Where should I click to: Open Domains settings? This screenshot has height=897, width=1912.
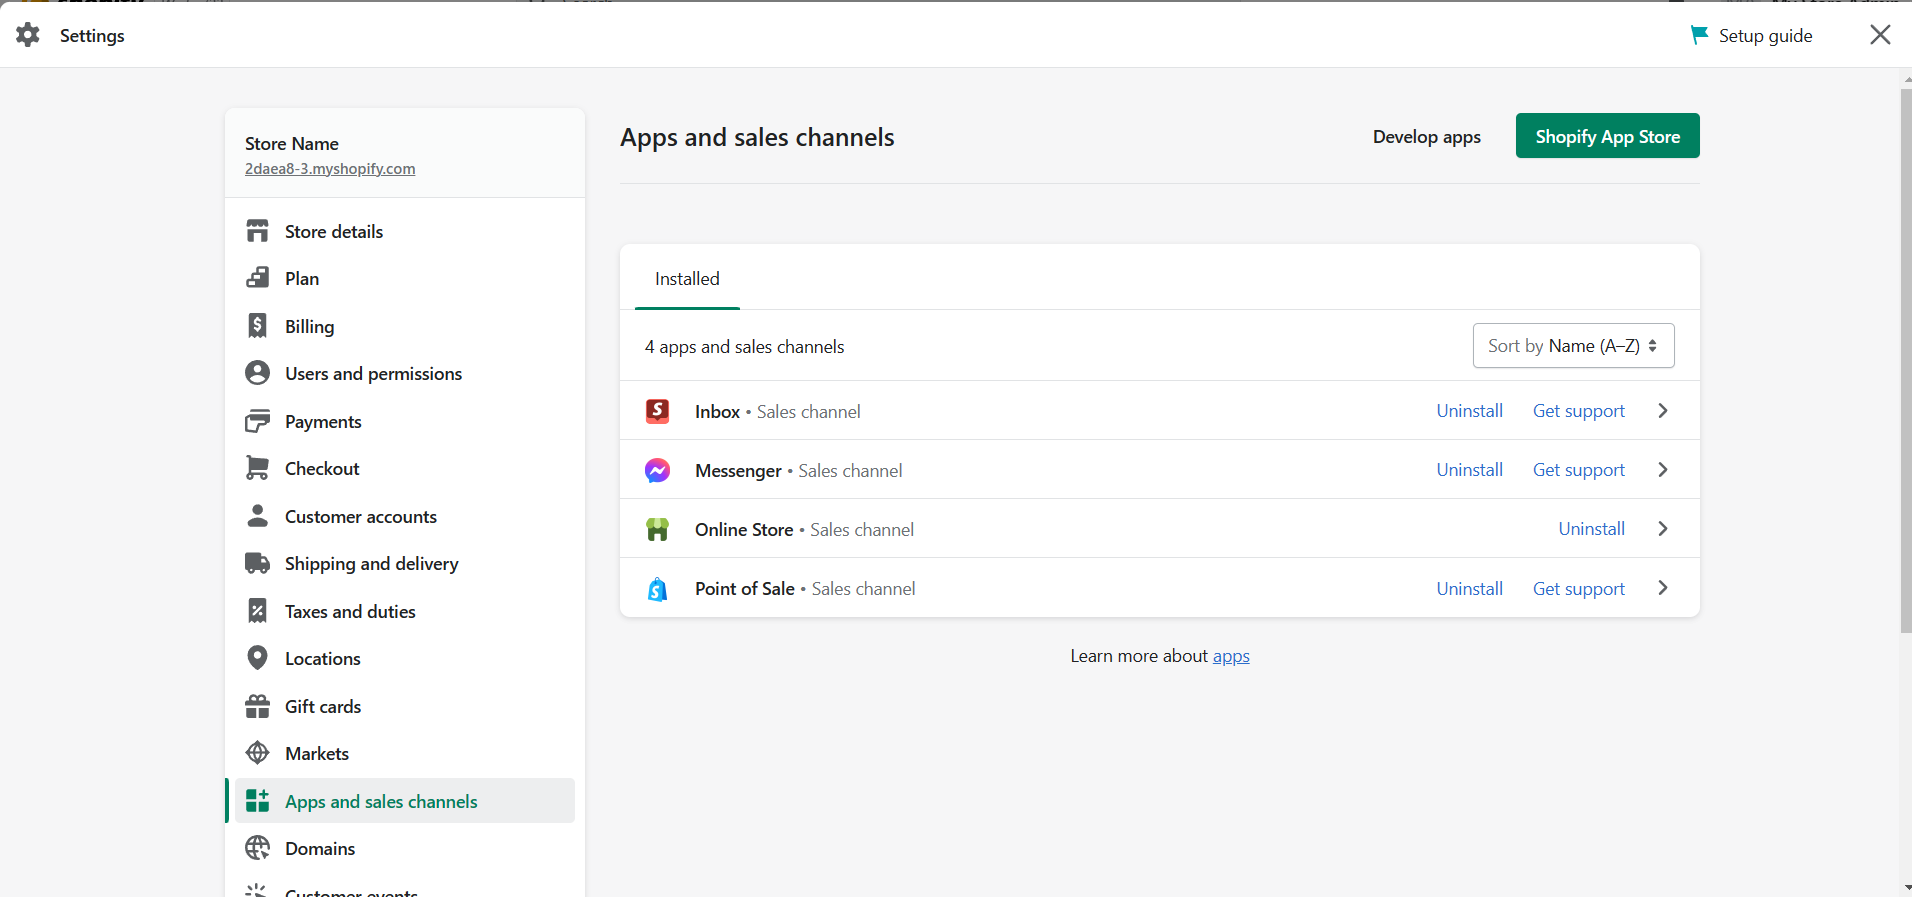coord(405,848)
